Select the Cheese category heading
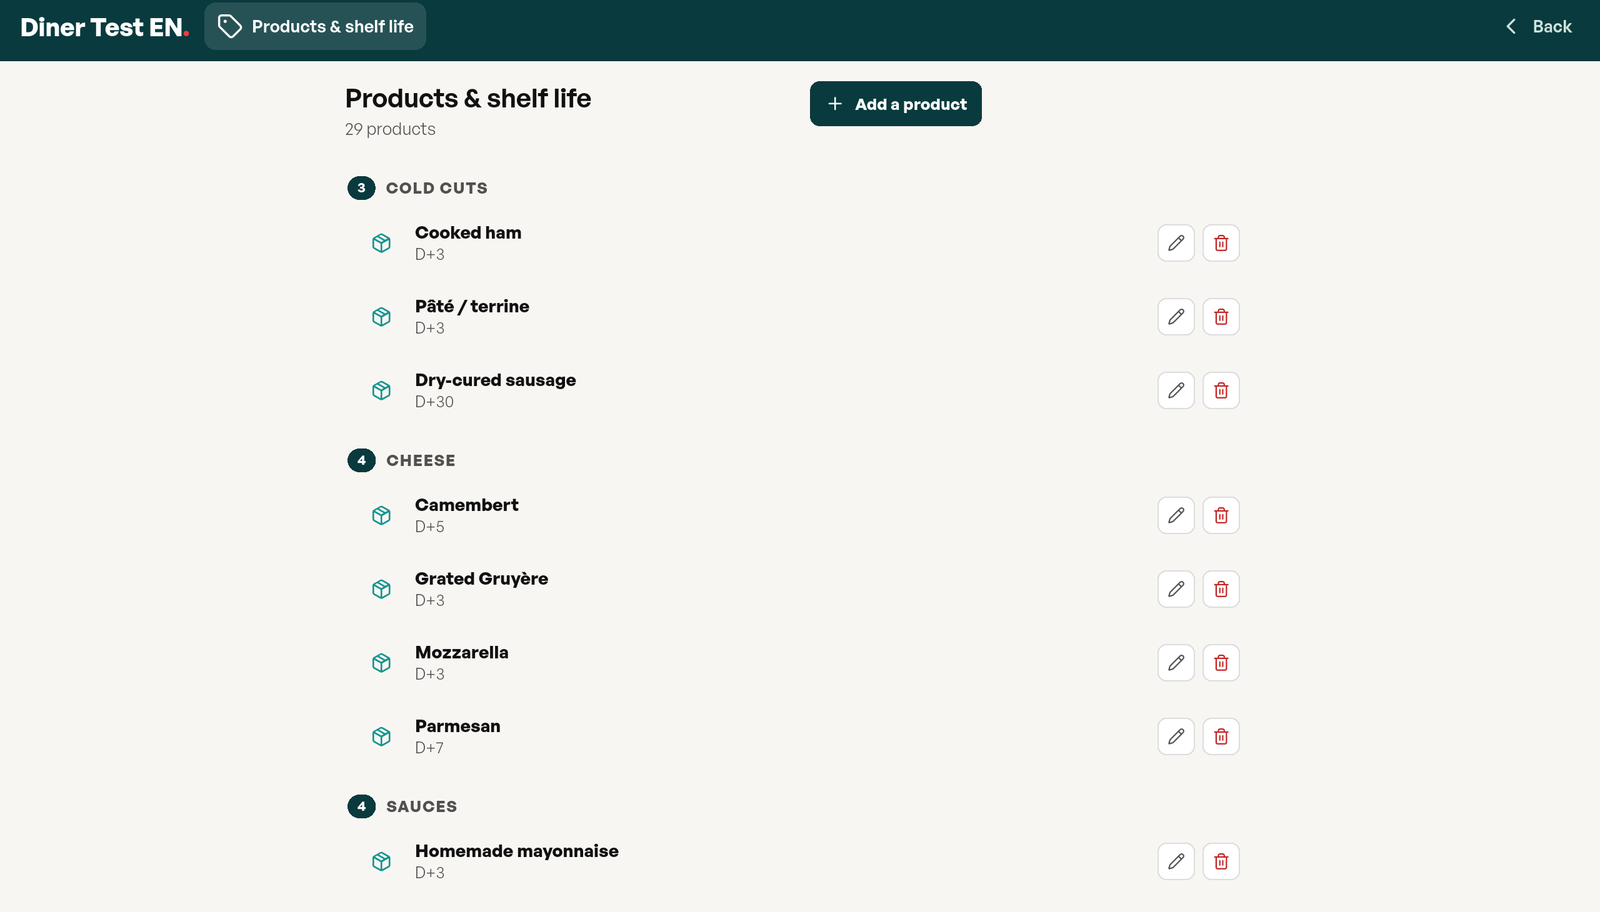This screenshot has height=912, width=1600. tap(421, 461)
